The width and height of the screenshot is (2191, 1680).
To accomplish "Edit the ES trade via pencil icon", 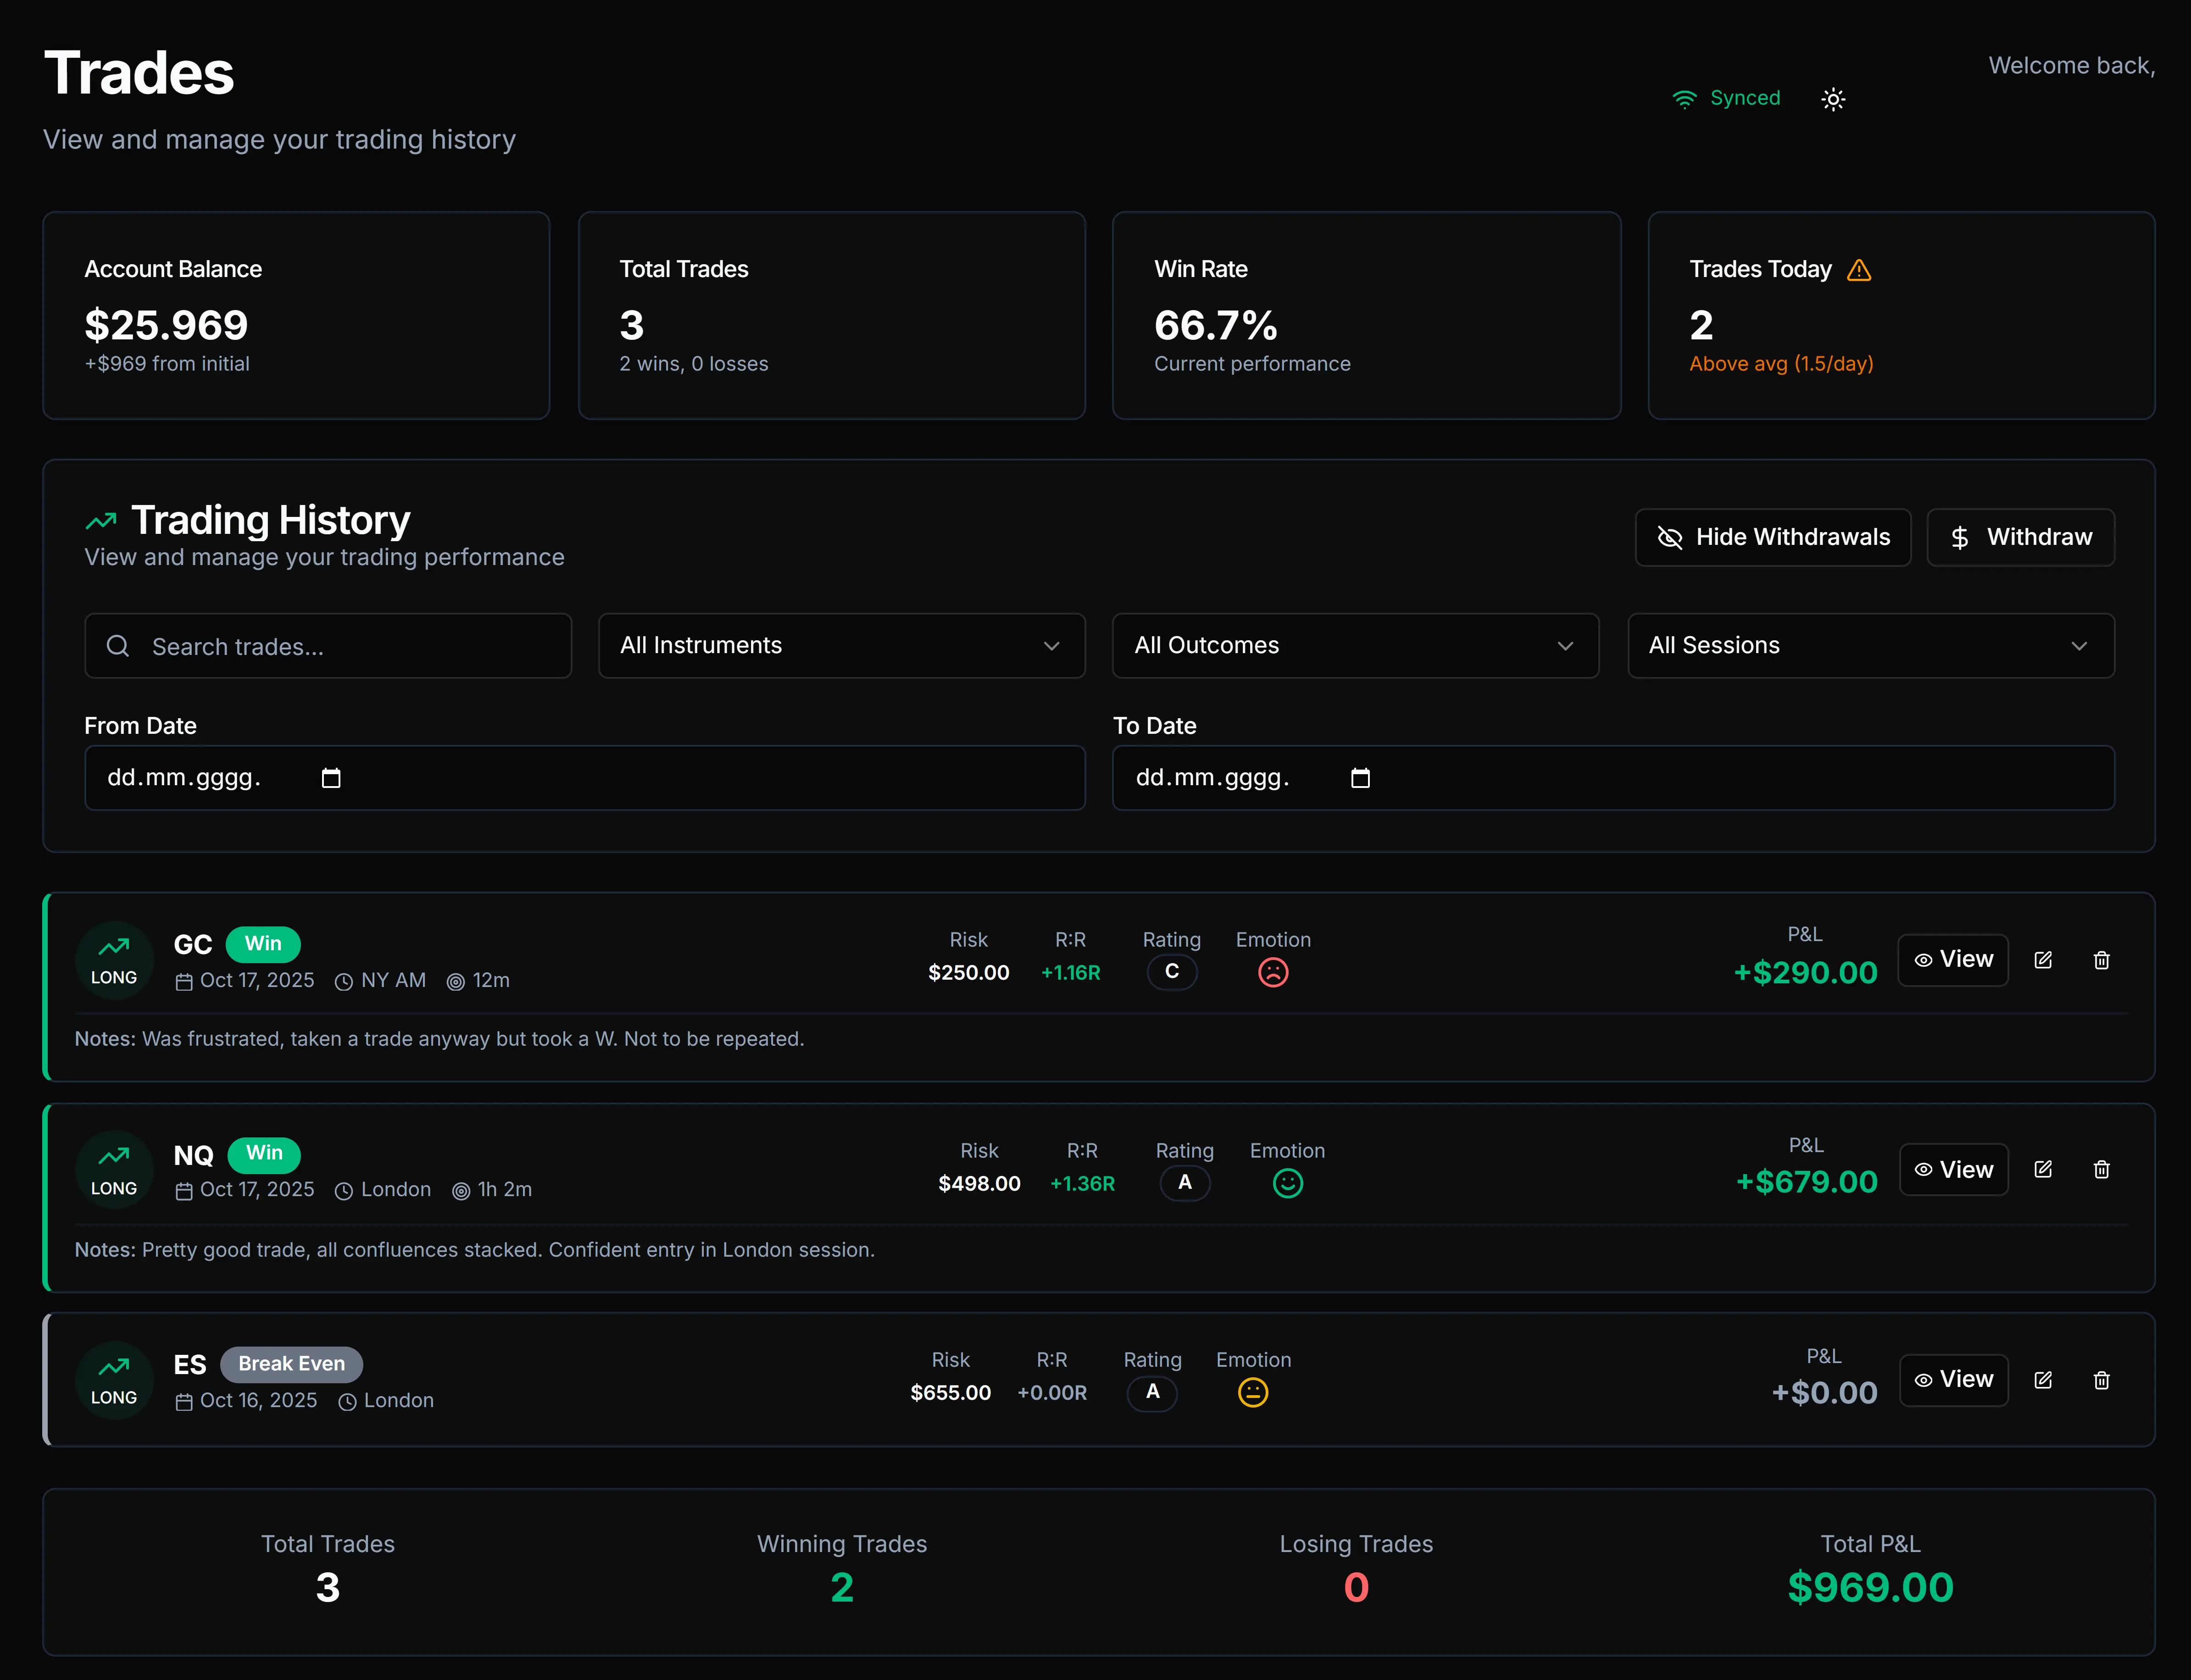I will [x=2044, y=1380].
